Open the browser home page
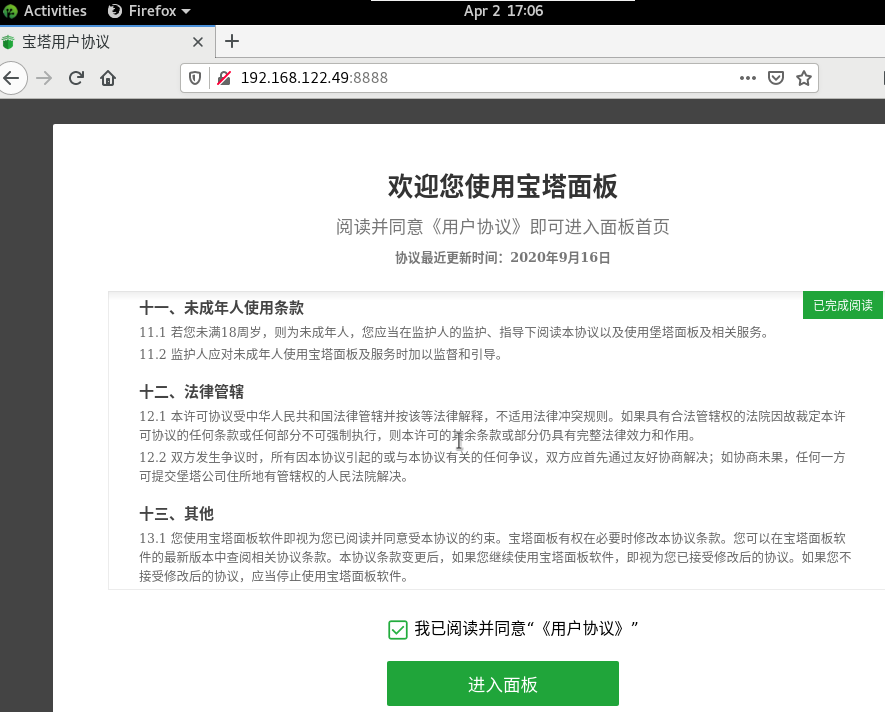 tap(108, 78)
